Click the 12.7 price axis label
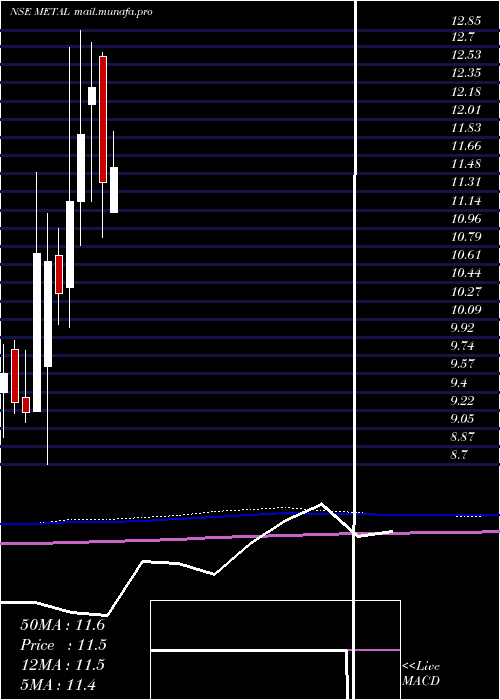 [462, 37]
